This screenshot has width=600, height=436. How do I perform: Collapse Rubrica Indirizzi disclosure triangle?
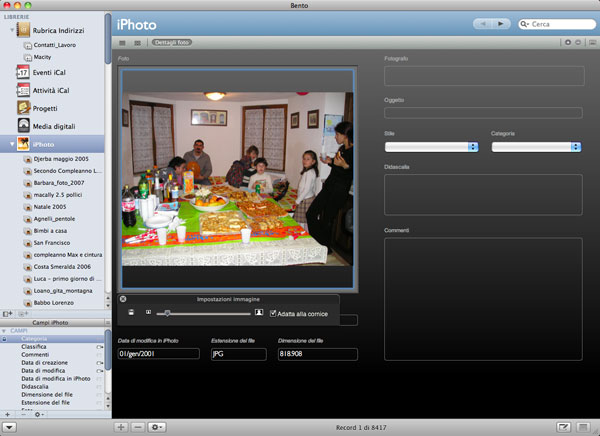pos(12,31)
